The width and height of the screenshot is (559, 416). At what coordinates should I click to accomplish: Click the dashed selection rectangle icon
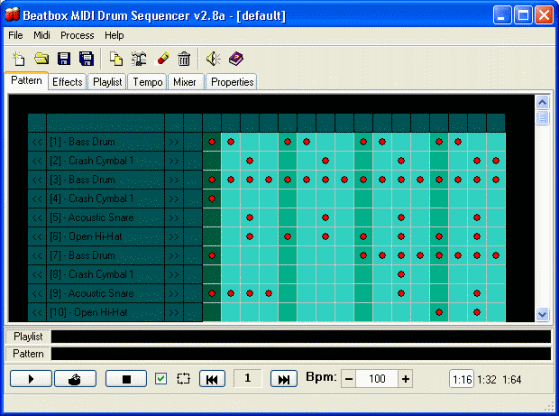183,379
